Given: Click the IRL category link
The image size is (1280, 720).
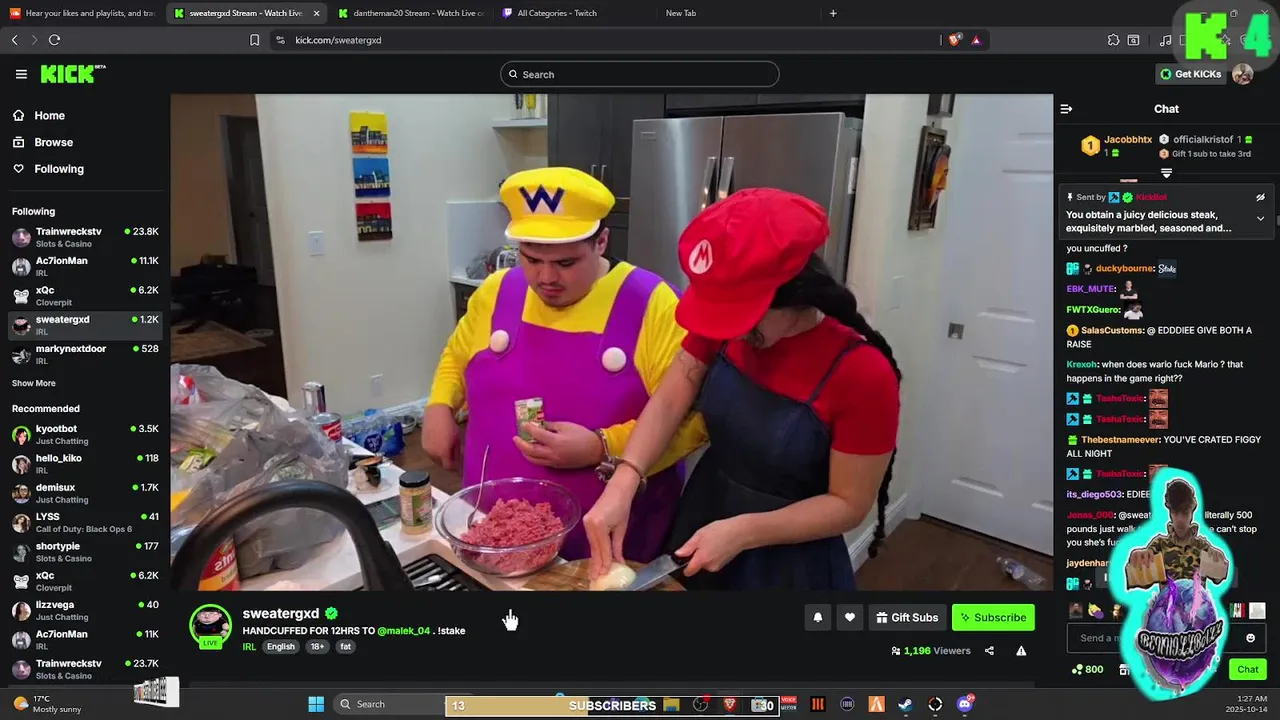Looking at the screenshot, I should click(249, 647).
